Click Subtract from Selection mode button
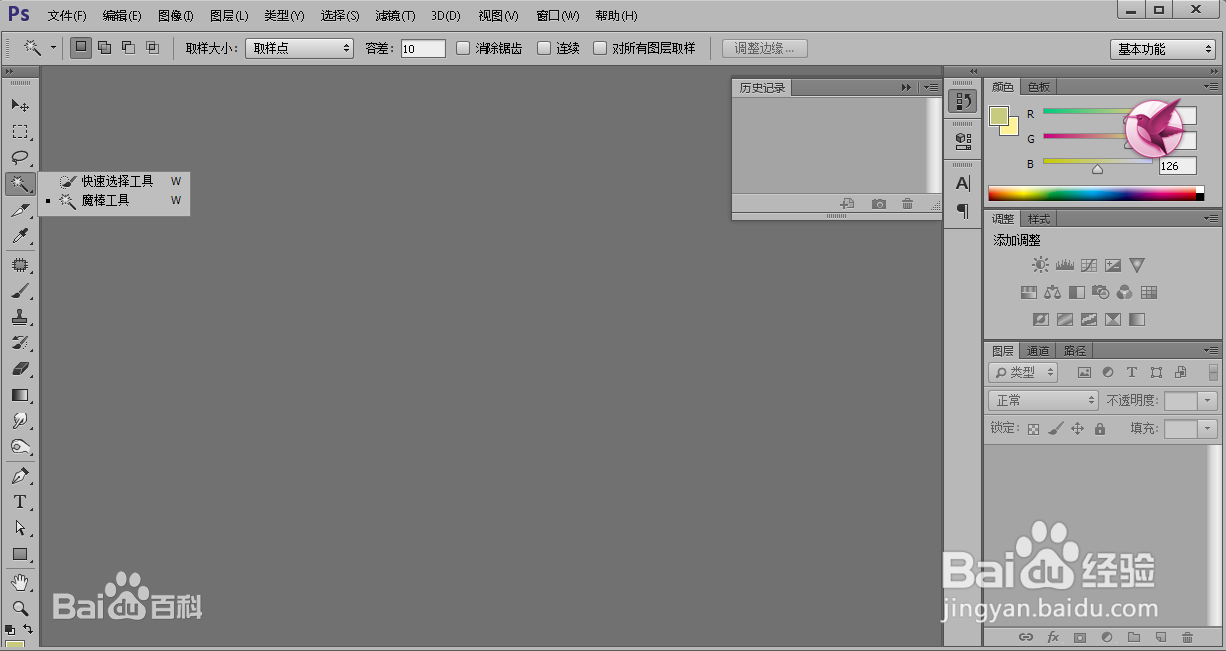 128,47
